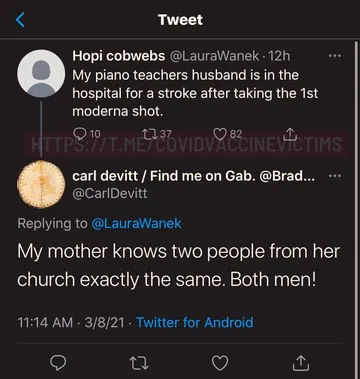Screen dimensions: 360x379
Task: Click the Tweet header title
Action: 180,20
